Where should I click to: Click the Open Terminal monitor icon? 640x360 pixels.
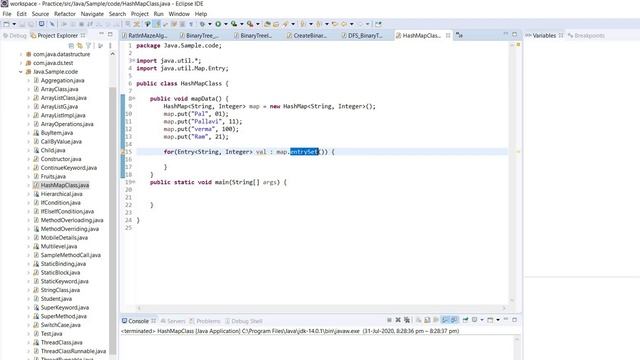(42, 24)
